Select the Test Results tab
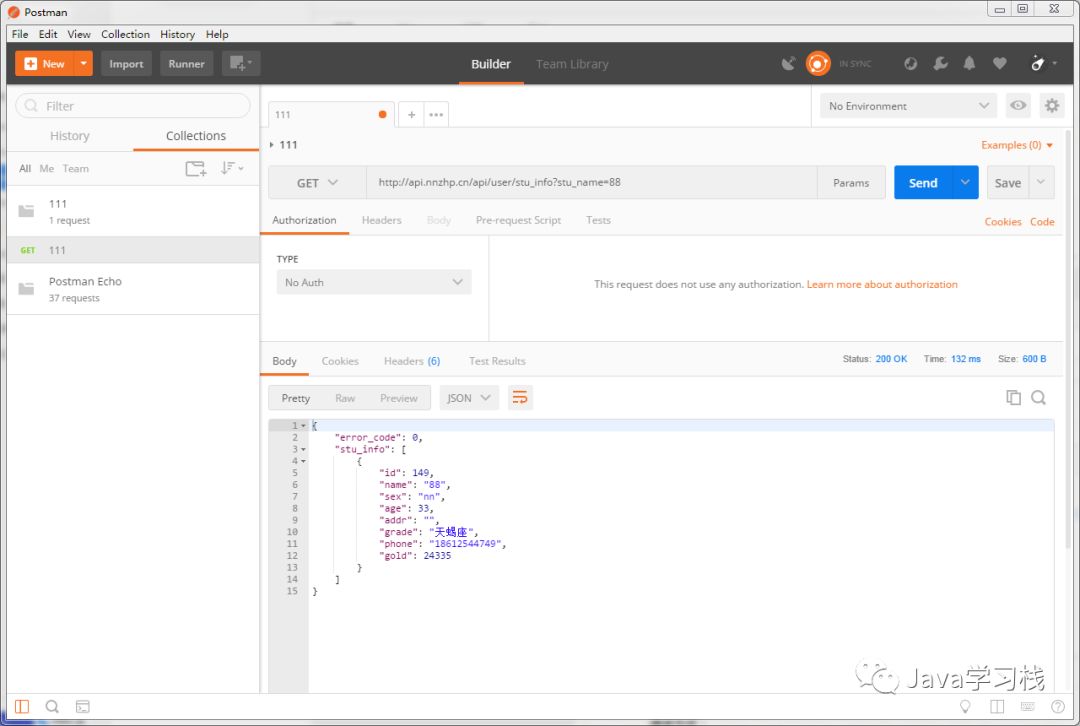1080x726 pixels. [x=497, y=361]
